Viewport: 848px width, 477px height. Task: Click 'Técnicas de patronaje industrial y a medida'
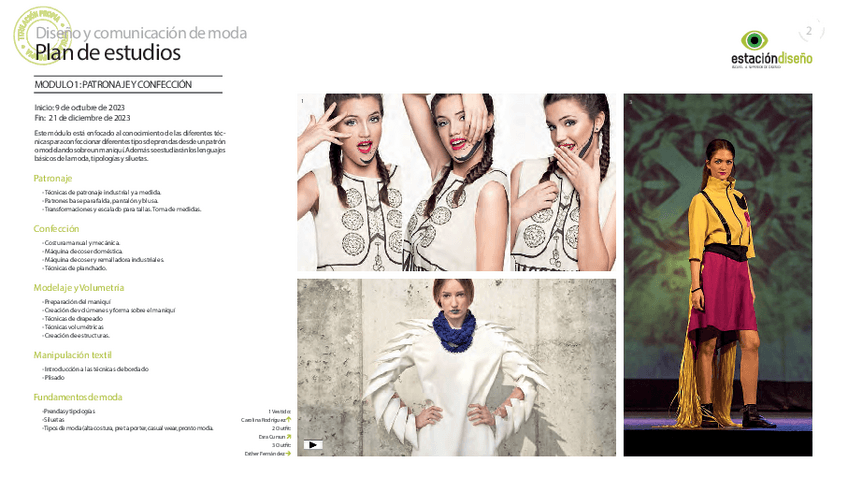pos(102,193)
